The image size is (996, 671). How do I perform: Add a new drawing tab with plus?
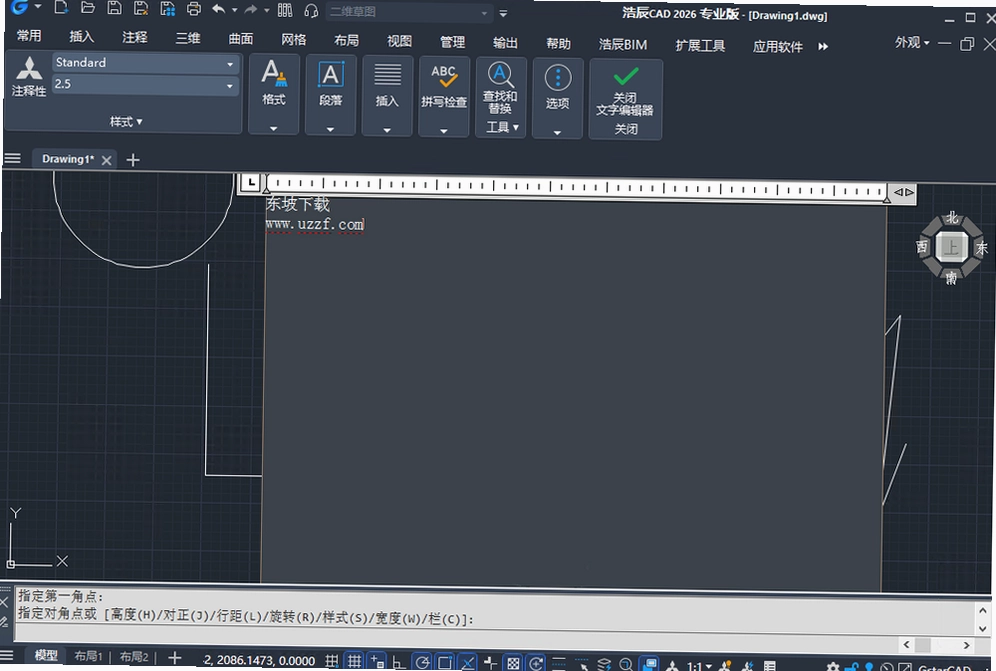(x=133, y=160)
